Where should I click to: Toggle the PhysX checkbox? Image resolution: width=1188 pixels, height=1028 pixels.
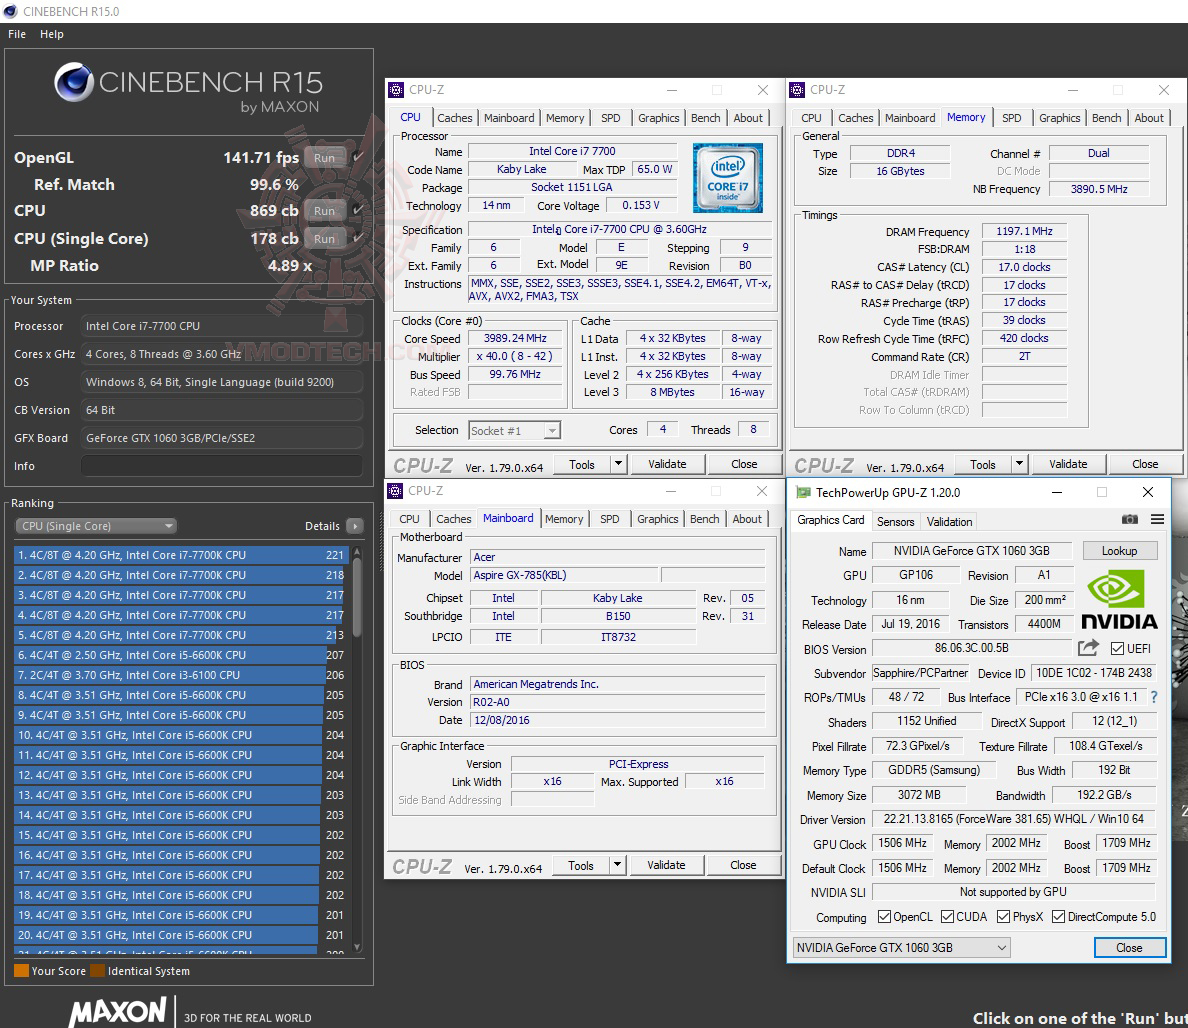click(x=1004, y=917)
